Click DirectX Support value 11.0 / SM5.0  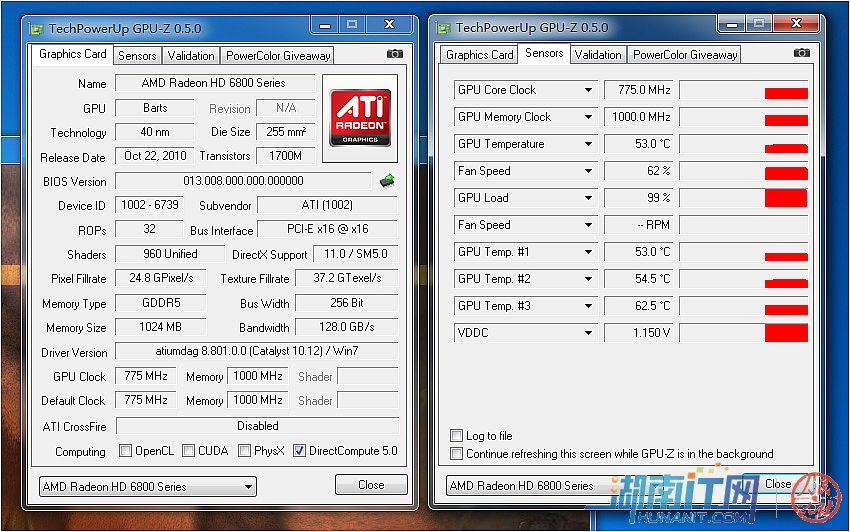[356, 254]
